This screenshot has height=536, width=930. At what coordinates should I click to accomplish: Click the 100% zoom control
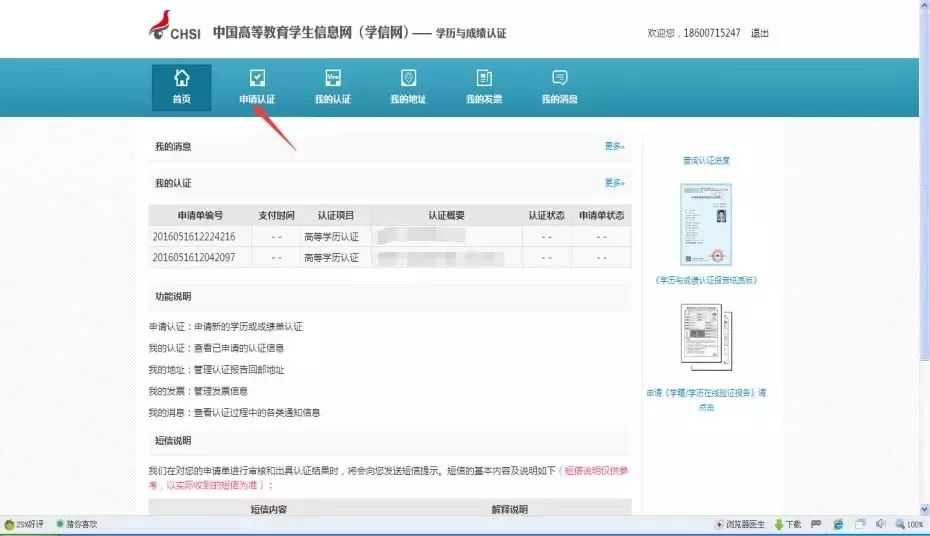click(909, 524)
